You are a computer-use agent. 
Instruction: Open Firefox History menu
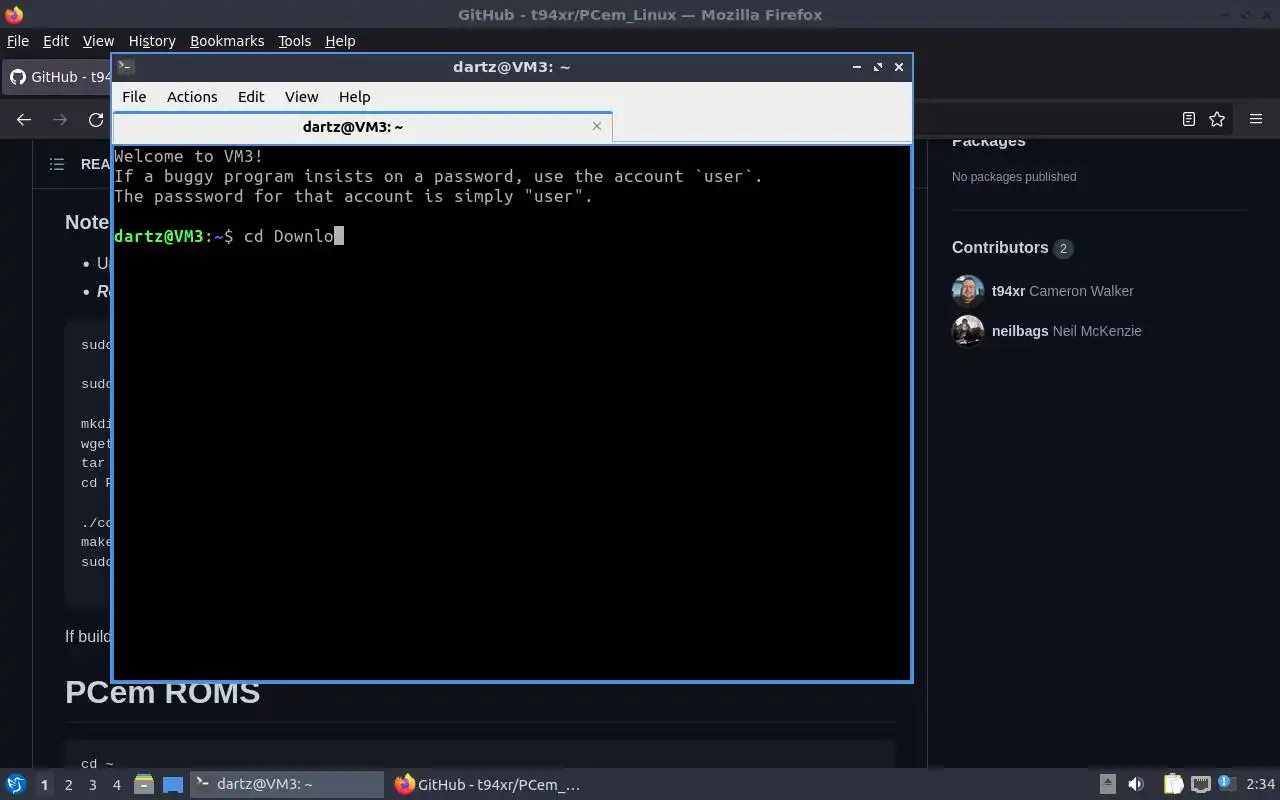tap(152, 41)
